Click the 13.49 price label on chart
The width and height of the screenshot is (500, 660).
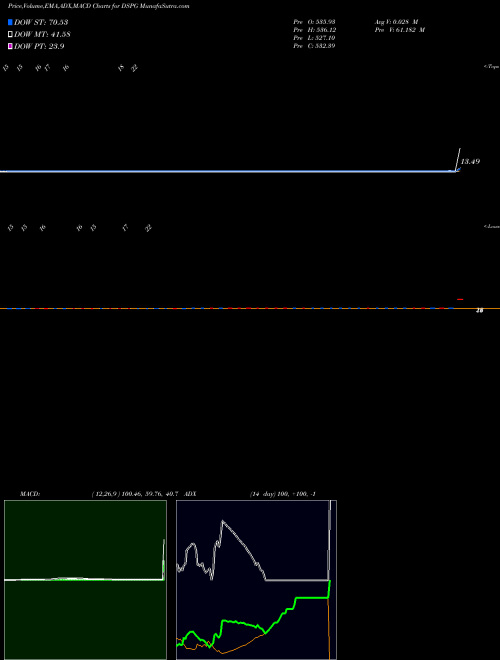(x=470, y=162)
